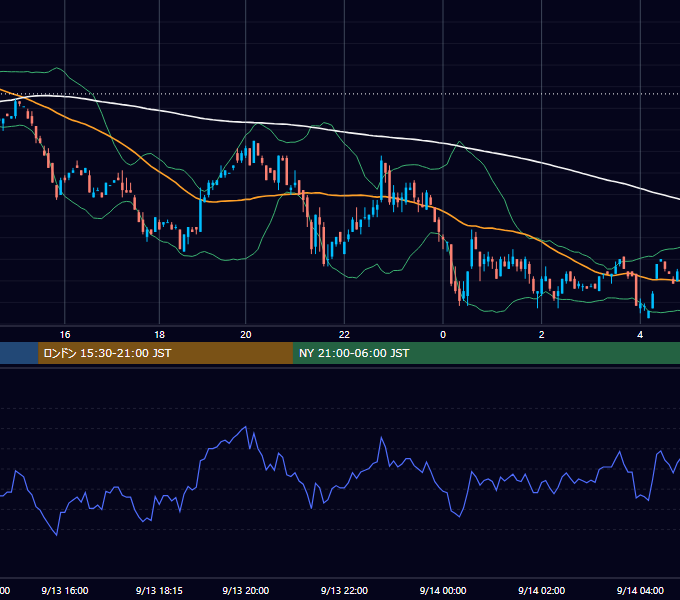Click the 20 hour label on price chart axis
Image resolution: width=680 pixels, height=600 pixels.
click(246, 335)
